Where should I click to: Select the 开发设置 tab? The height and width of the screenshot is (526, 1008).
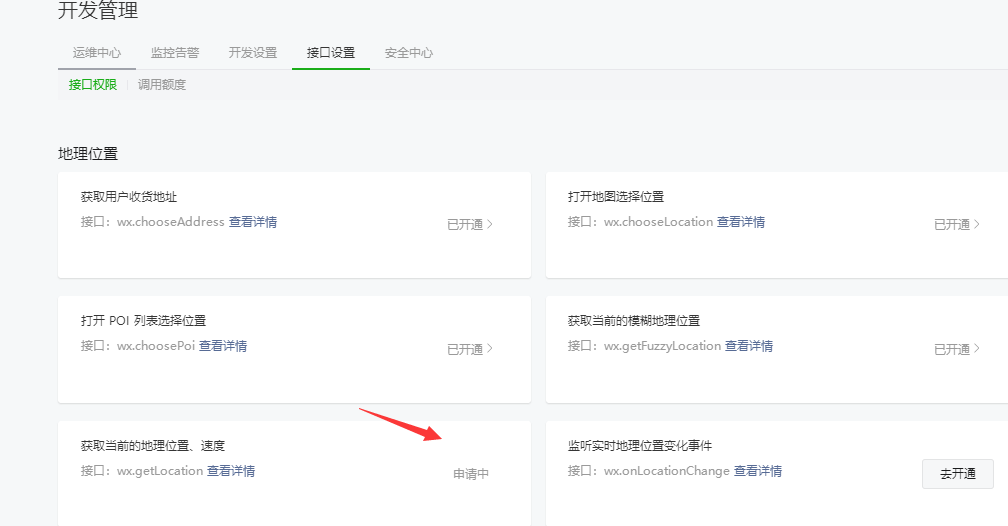(x=253, y=53)
